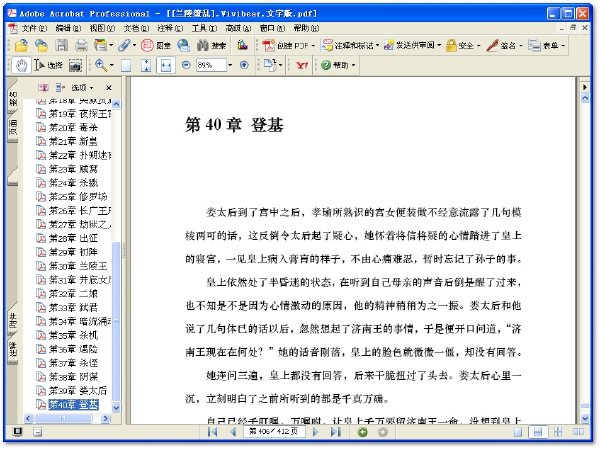Switch to Single Page layout
Viewport: 600px width, 449px height.
[x=518, y=432]
